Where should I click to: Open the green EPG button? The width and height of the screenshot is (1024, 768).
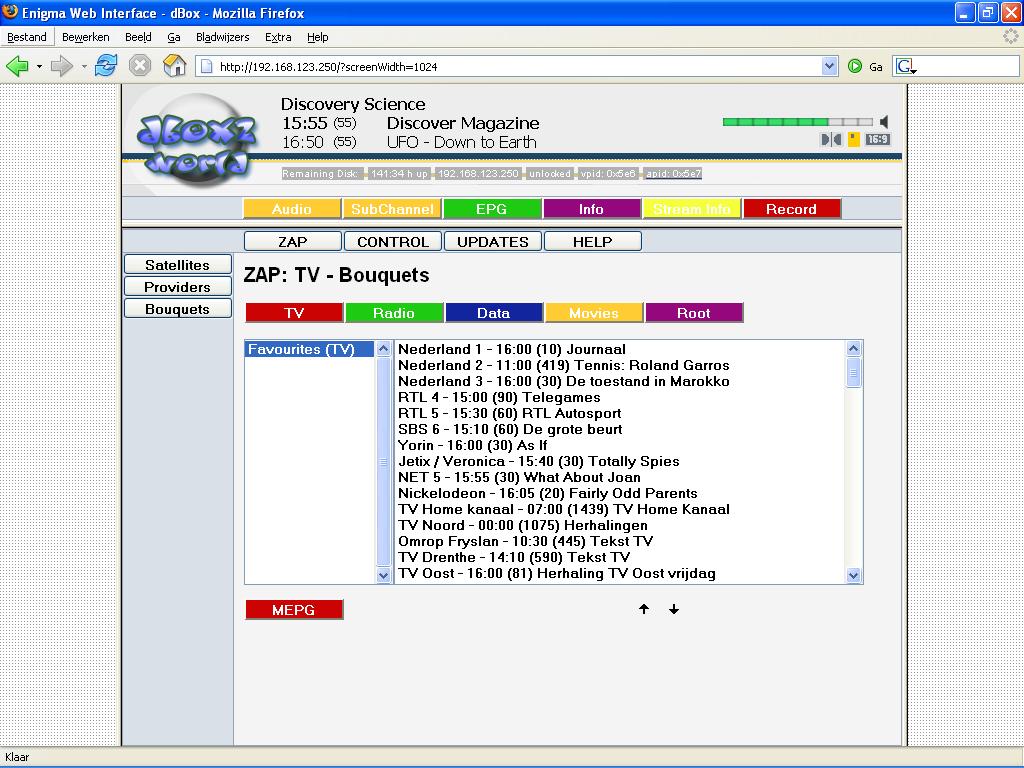[492, 209]
